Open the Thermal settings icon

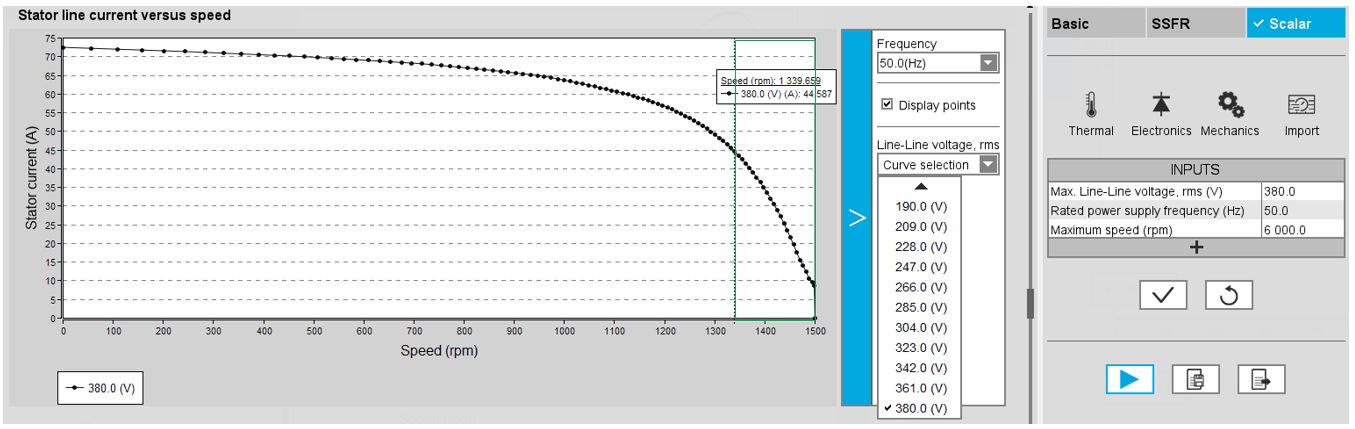point(1090,105)
